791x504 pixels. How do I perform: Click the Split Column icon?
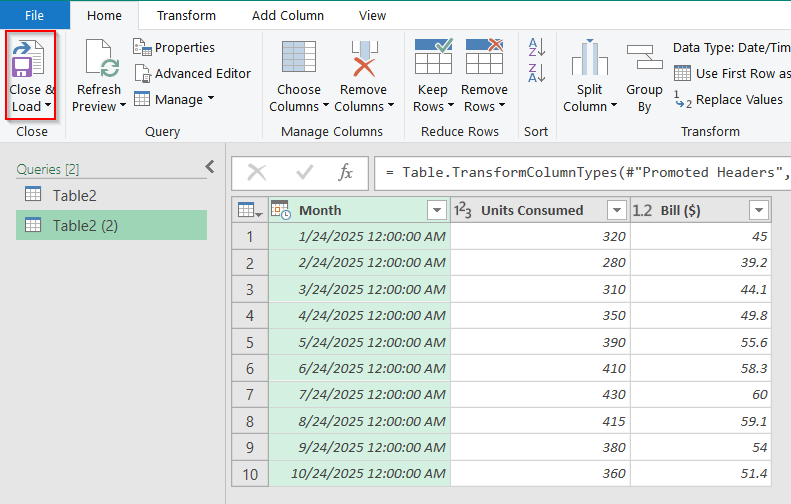(590, 57)
